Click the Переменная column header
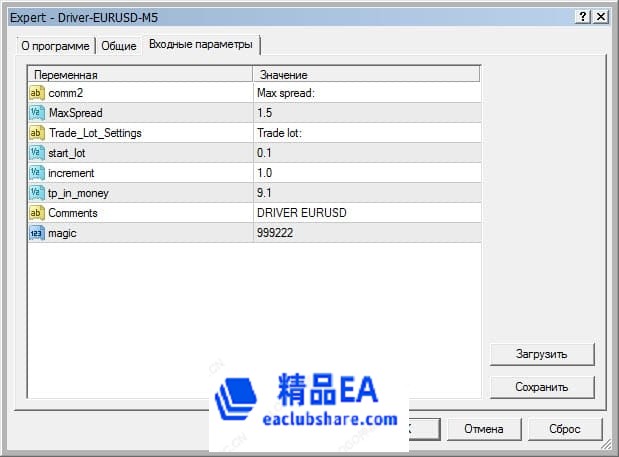Viewport: 619px width, 457px height. pos(140,75)
